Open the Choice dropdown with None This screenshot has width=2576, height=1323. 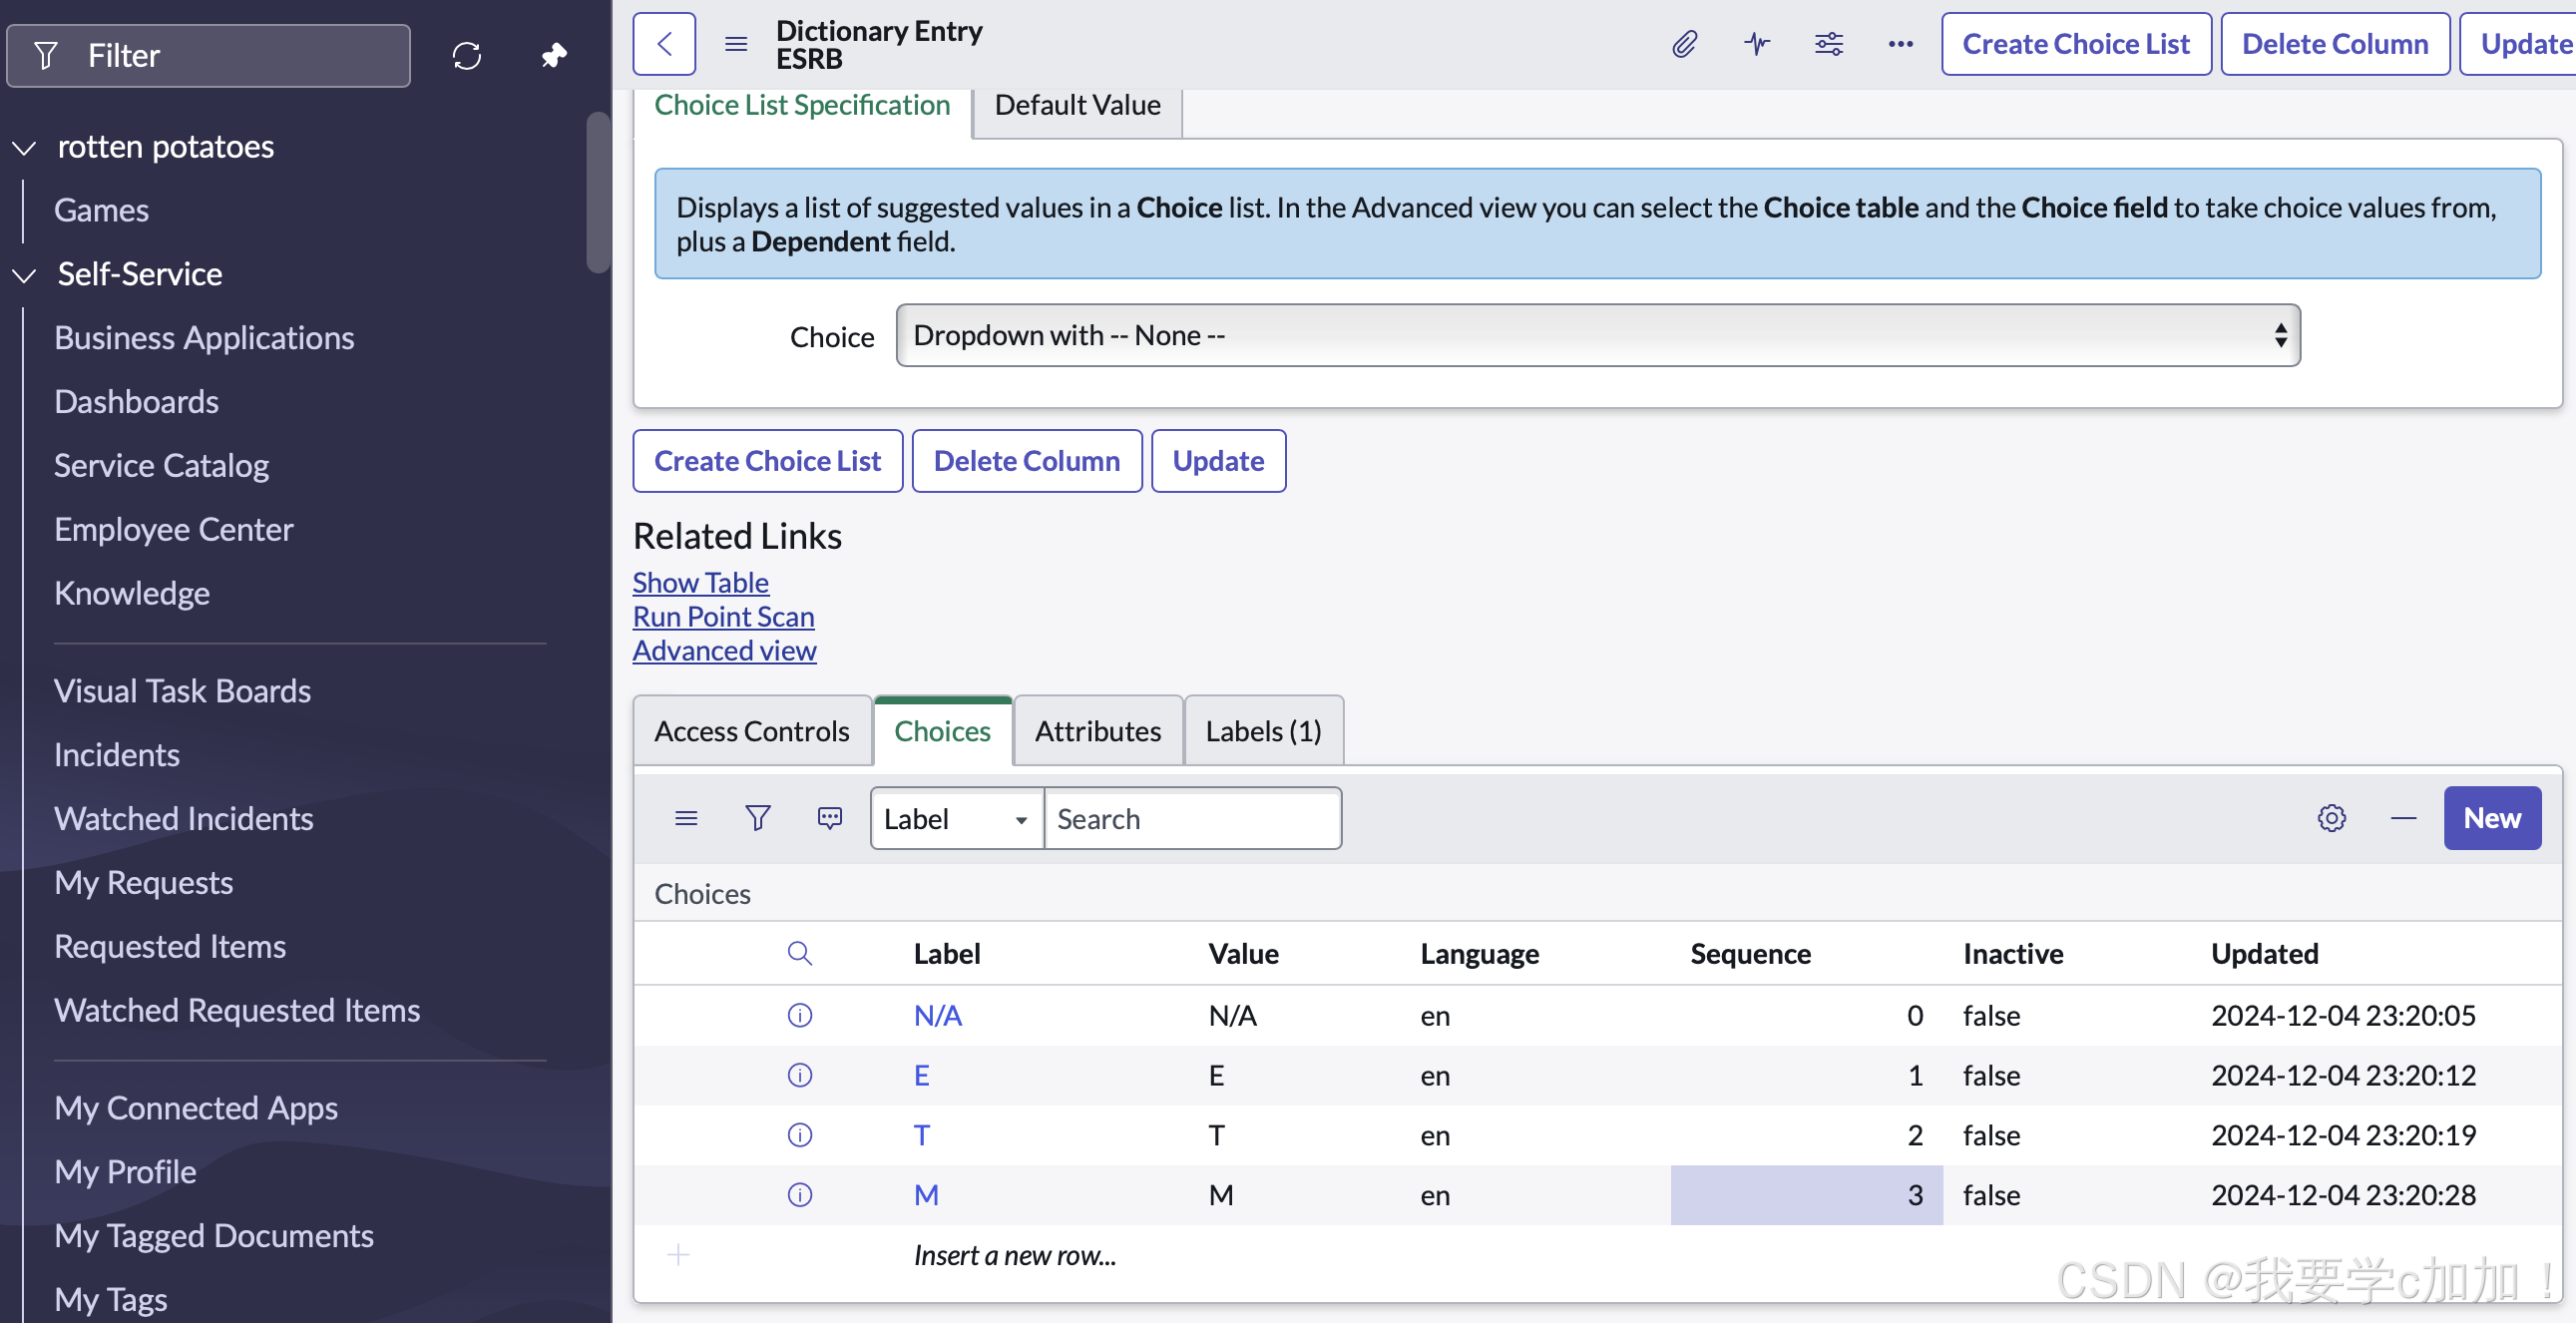point(1597,335)
